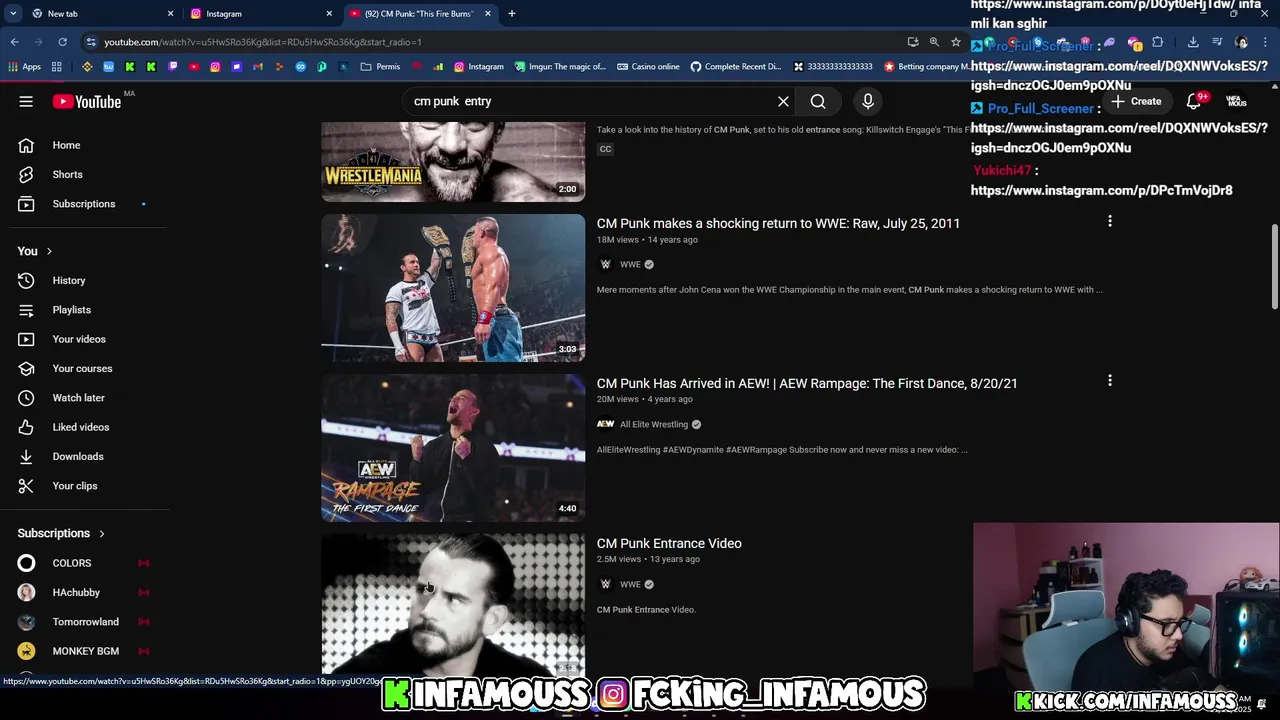The height and width of the screenshot is (720, 1280).
Task: Open the YouTube guide hamburger menu
Action: coord(26,101)
